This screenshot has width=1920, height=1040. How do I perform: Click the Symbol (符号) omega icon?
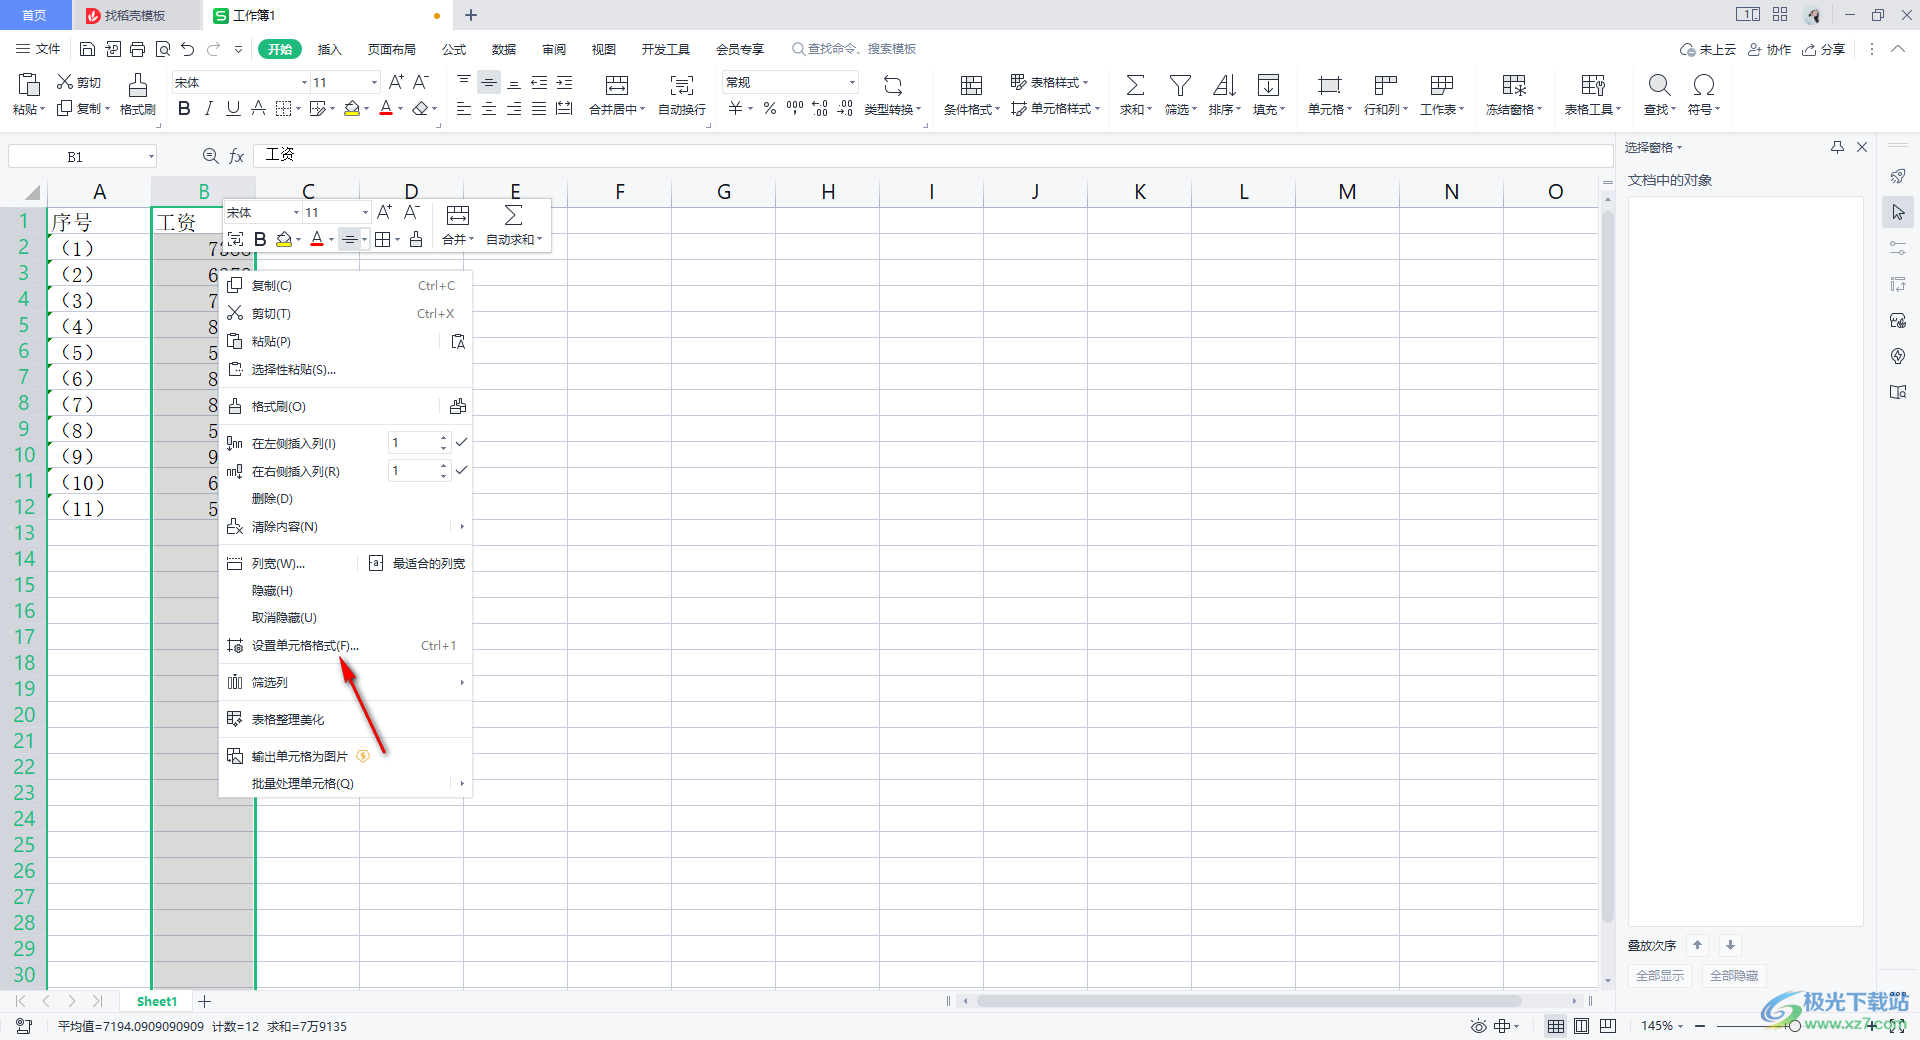(x=1704, y=85)
